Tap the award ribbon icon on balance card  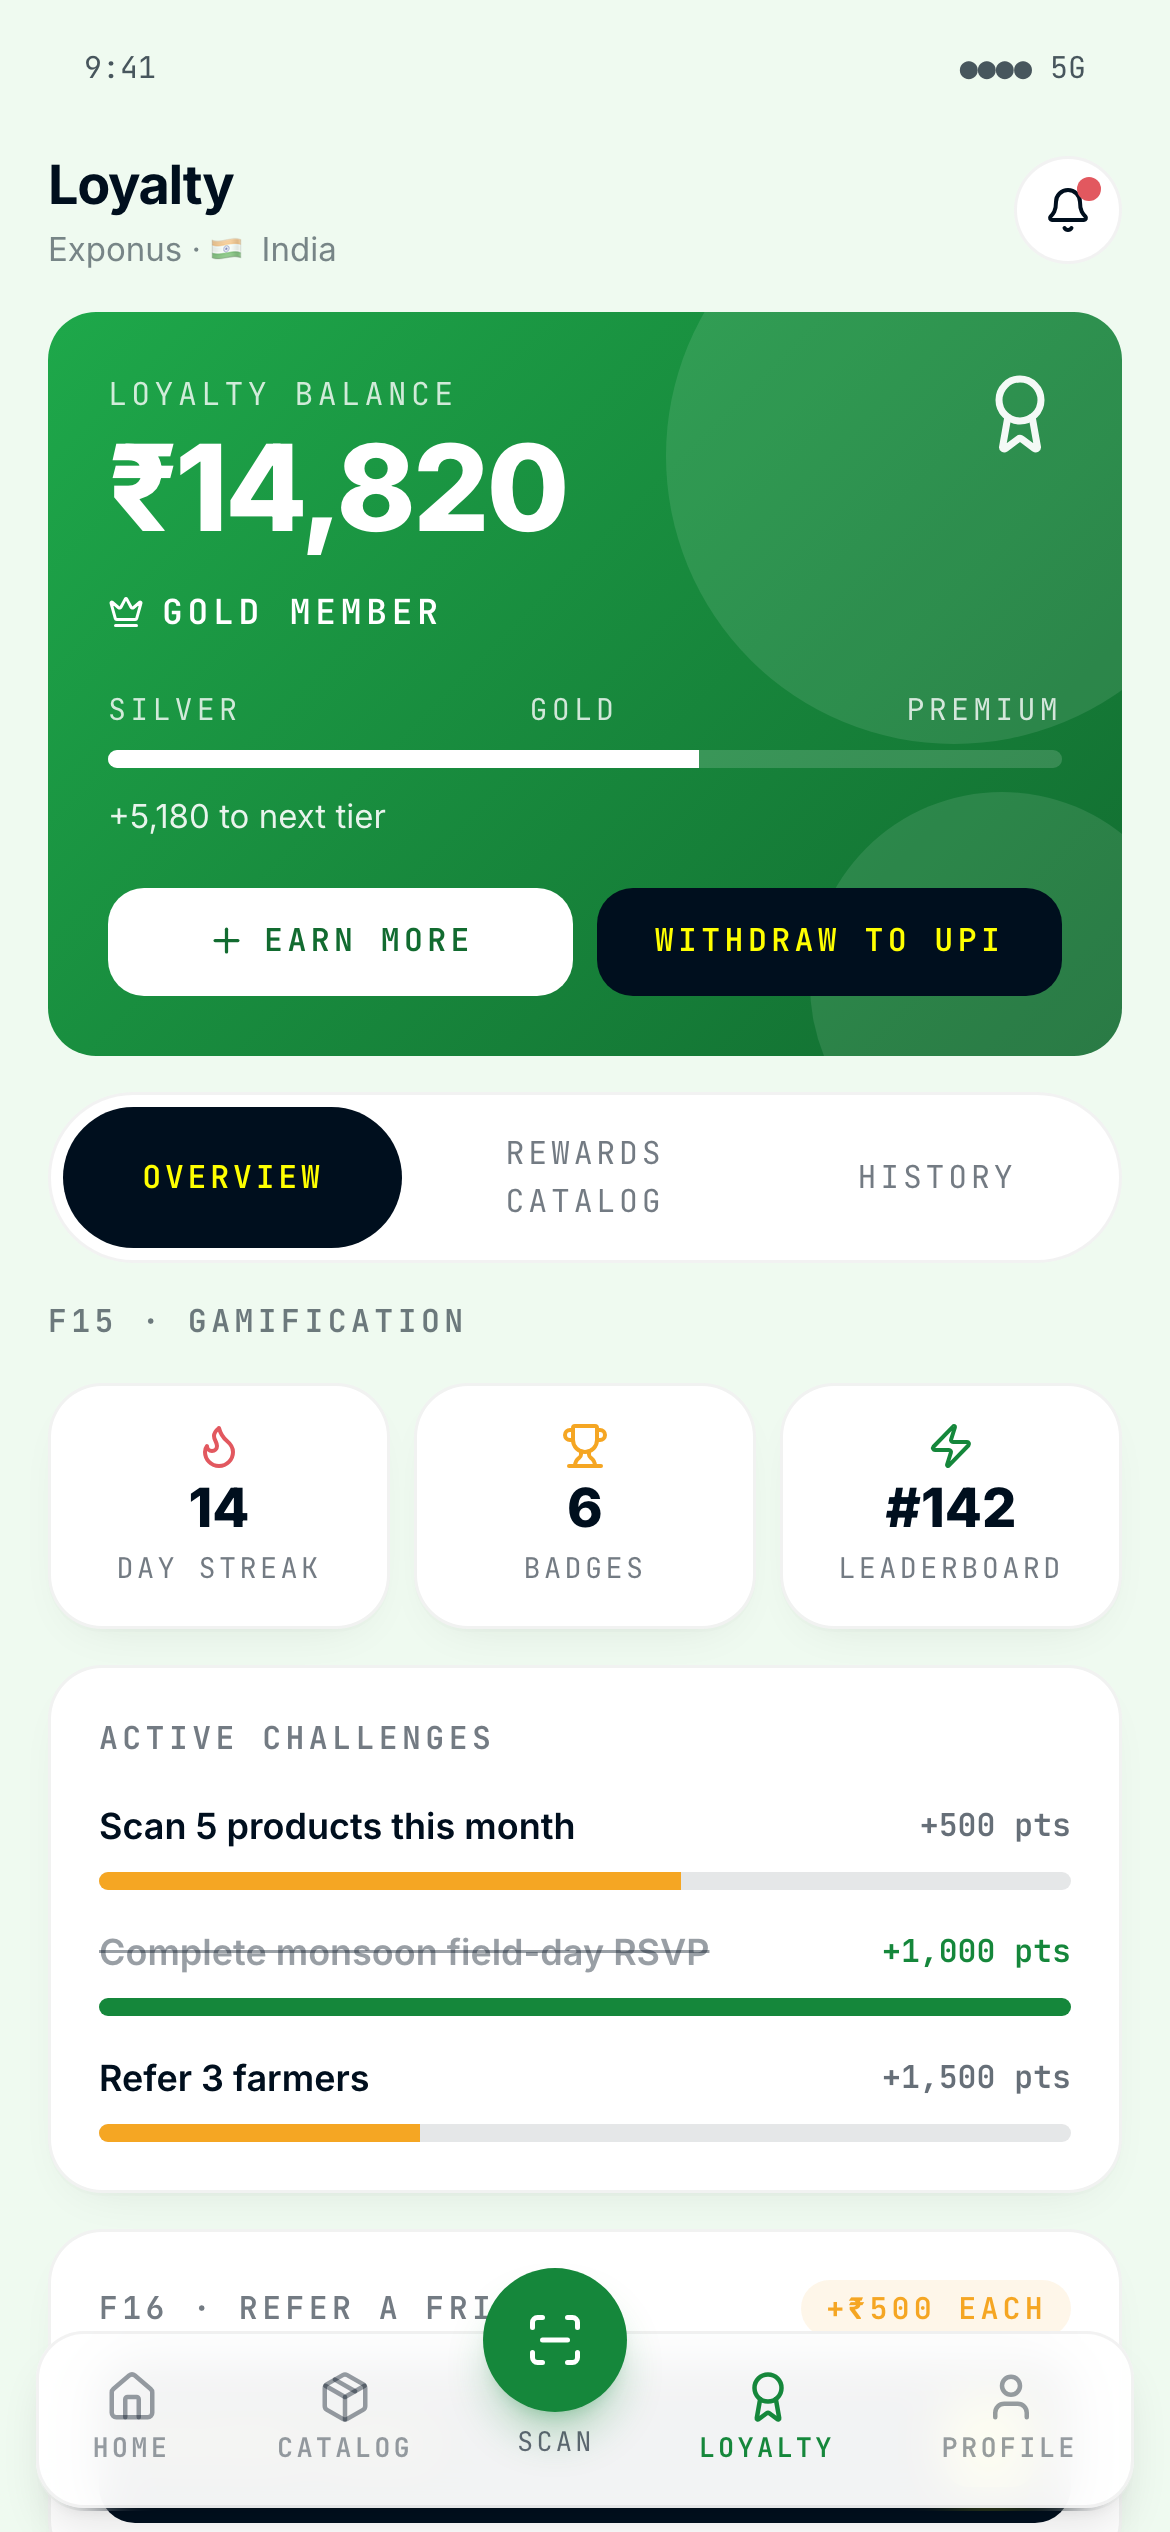coord(1019,414)
